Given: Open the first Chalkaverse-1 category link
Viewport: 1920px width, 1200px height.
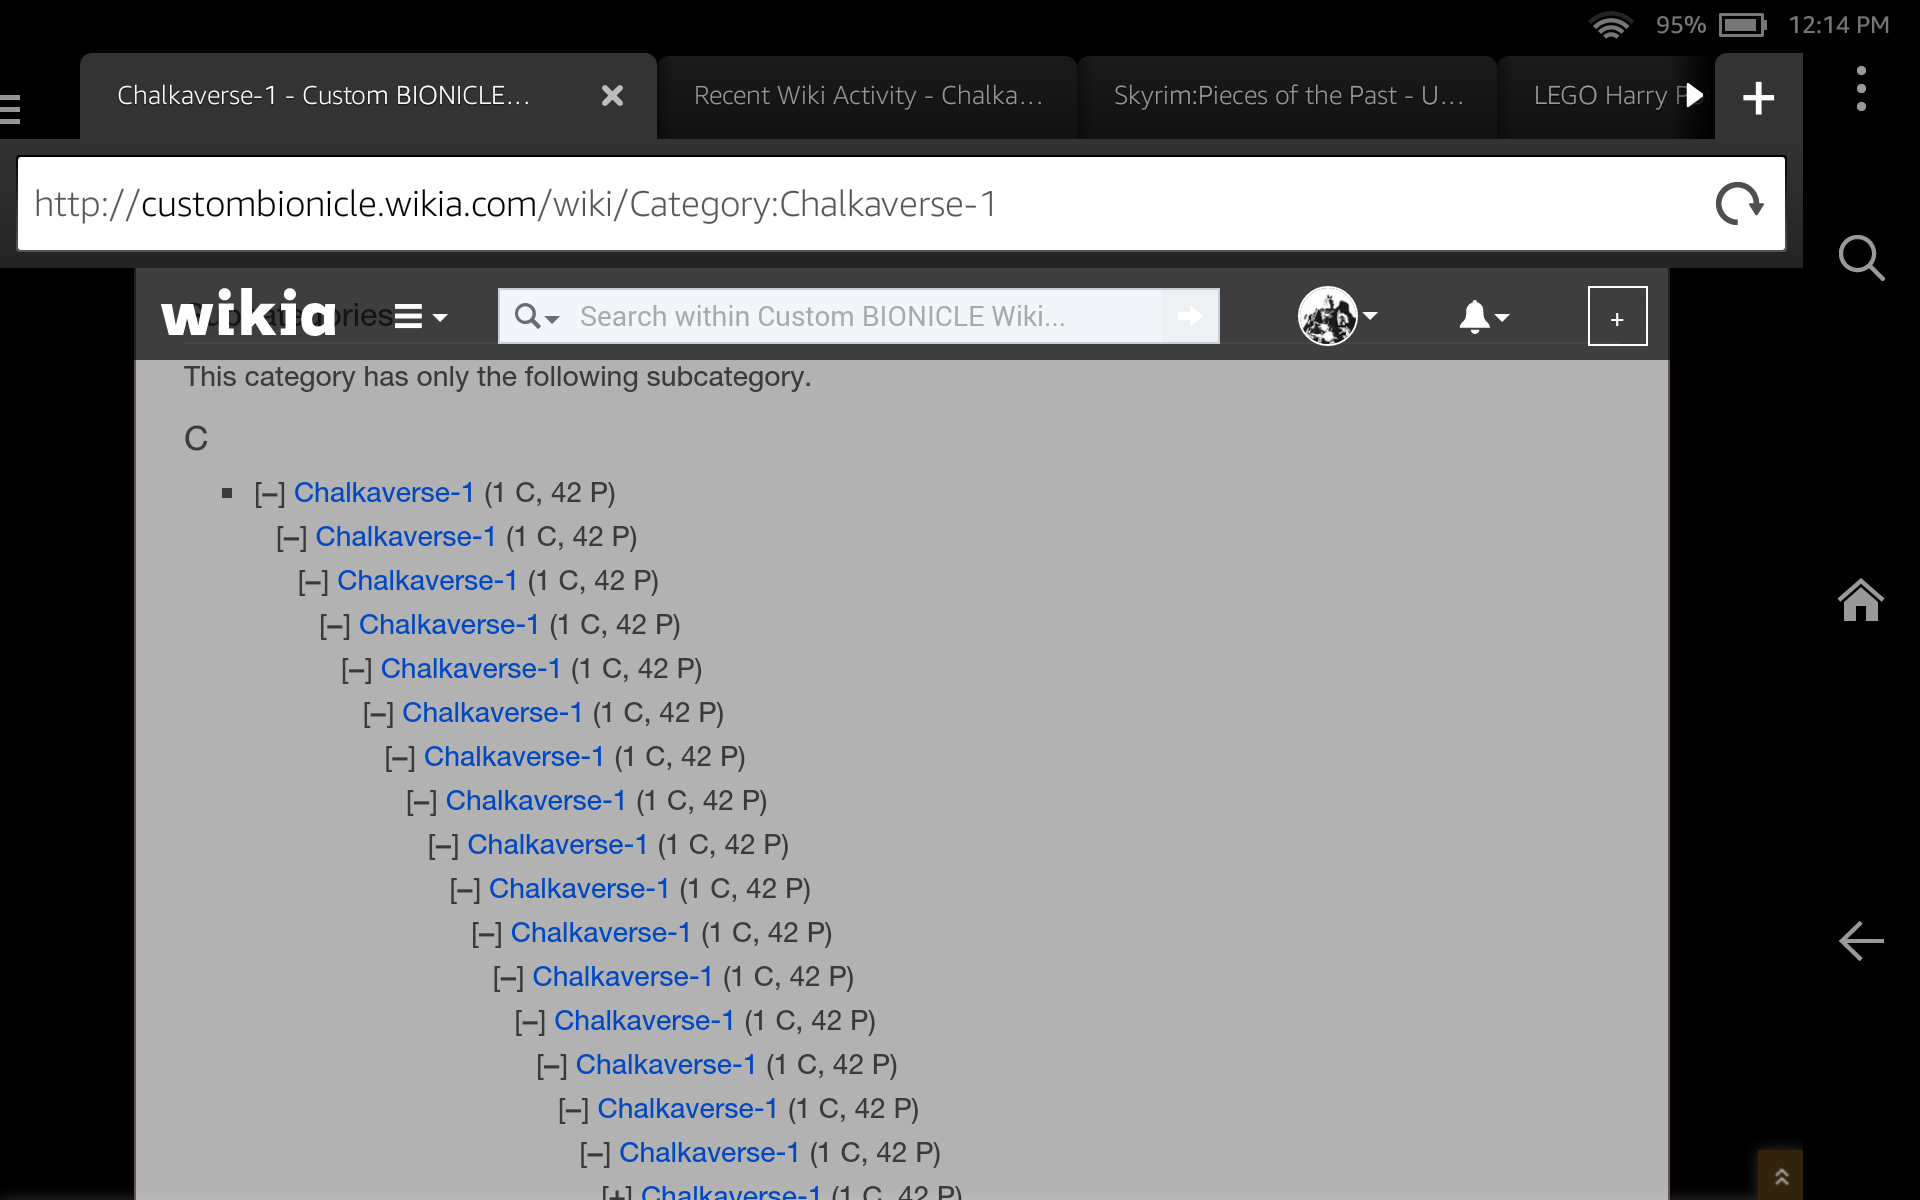Looking at the screenshot, I should point(383,493).
